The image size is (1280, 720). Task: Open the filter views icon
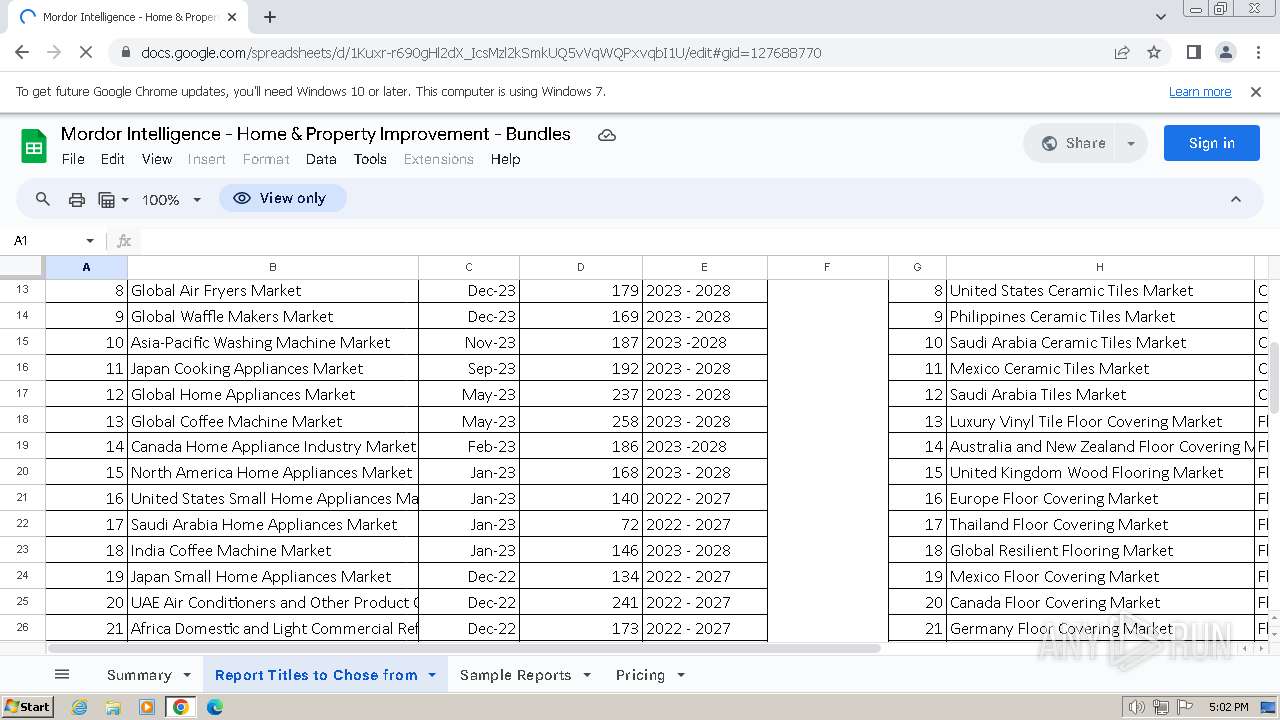tap(106, 199)
